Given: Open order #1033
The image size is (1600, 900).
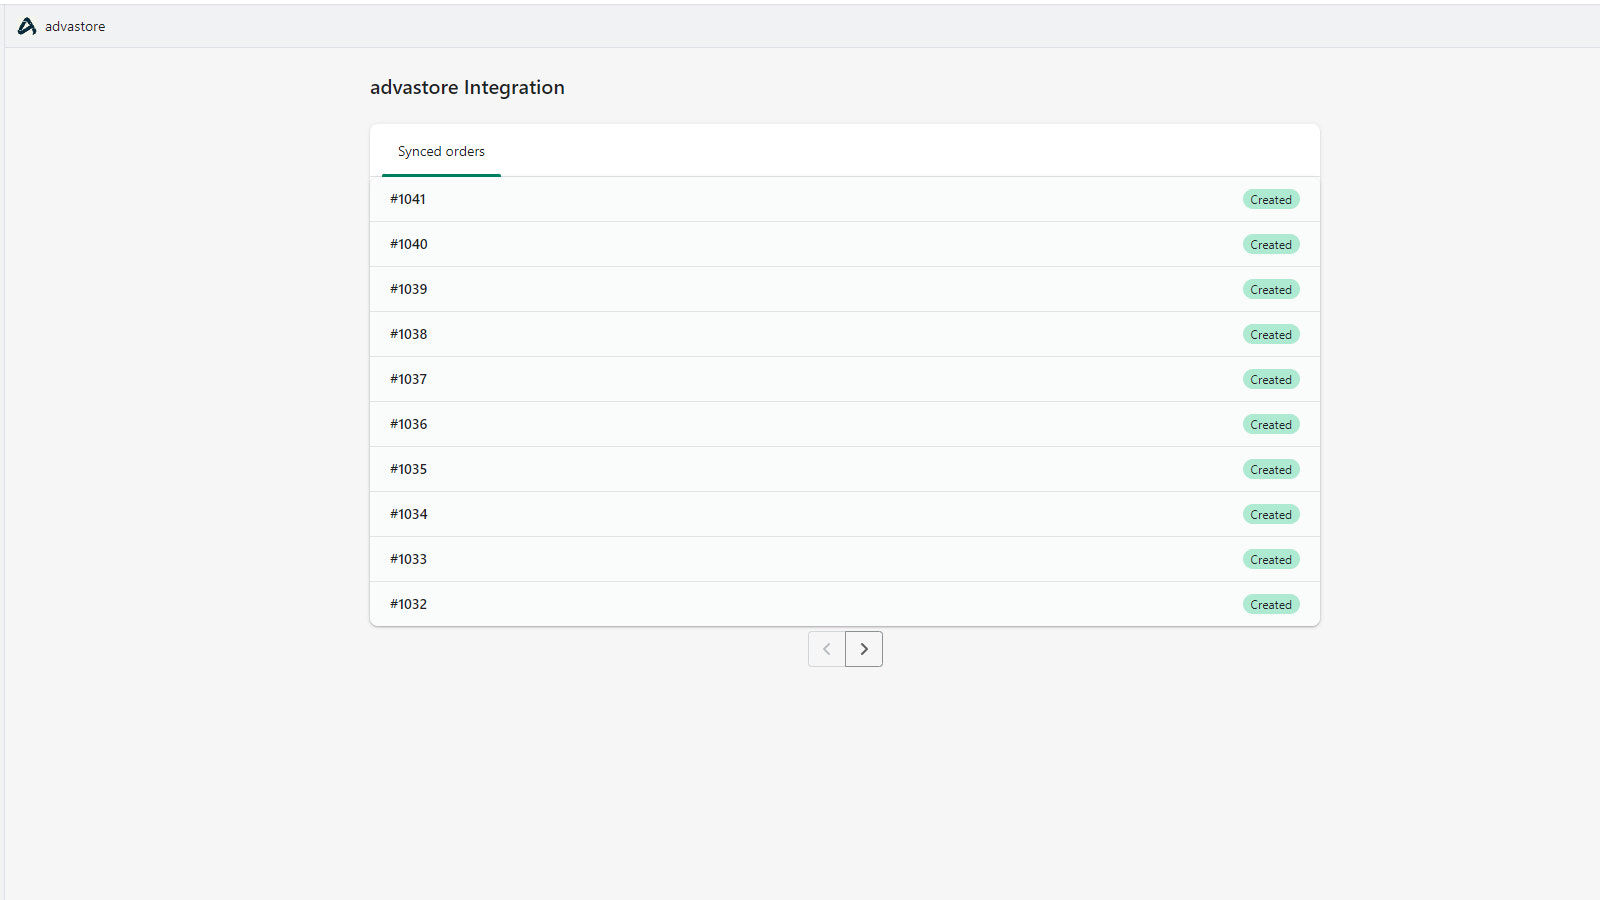Looking at the screenshot, I should (x=845, y=559).
